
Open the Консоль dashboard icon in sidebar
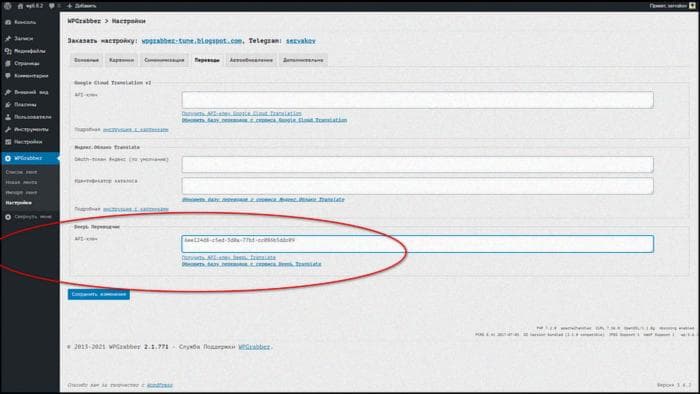point(8,22)
